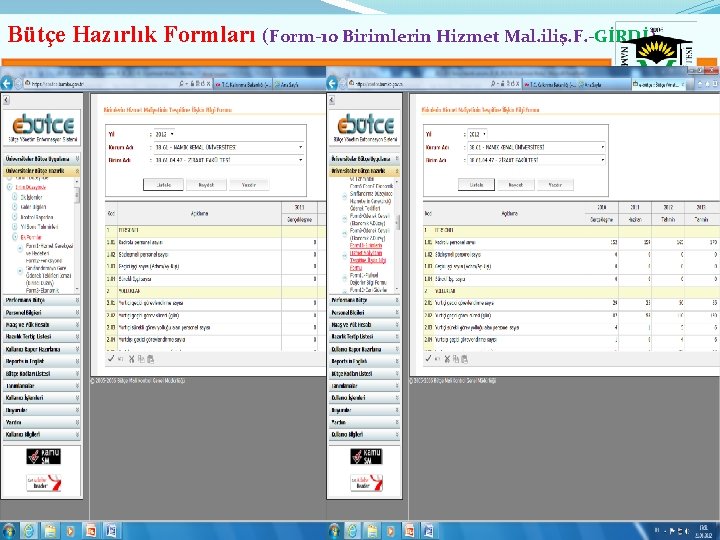
Task: Open File Explorer from the left taskbar
Action: coord(50,531)
